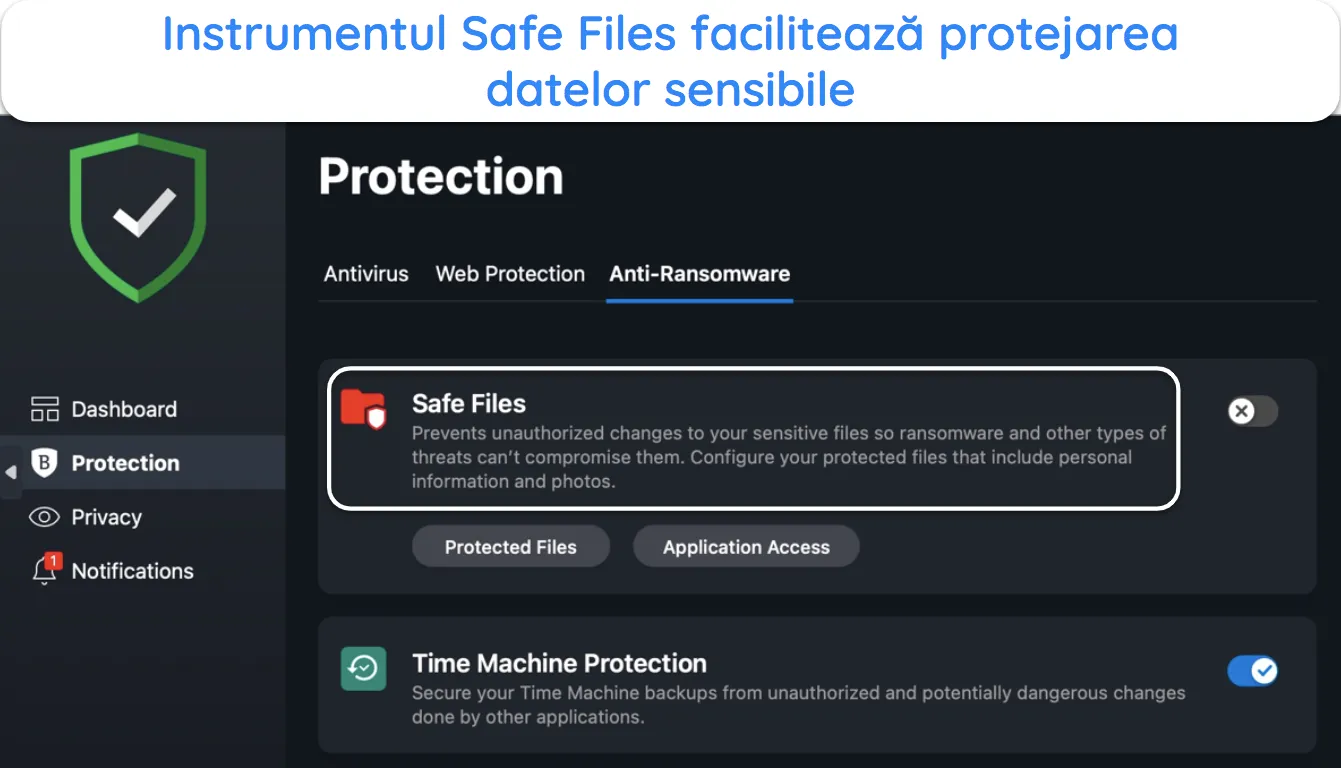
Task: Click the red Safe Files folder icon
Action: (363, 409)
